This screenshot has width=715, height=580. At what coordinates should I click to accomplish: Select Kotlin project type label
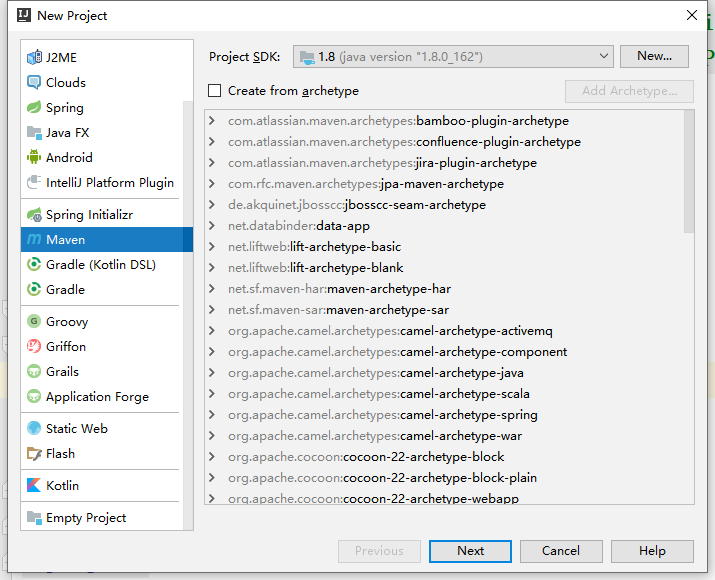62,486
